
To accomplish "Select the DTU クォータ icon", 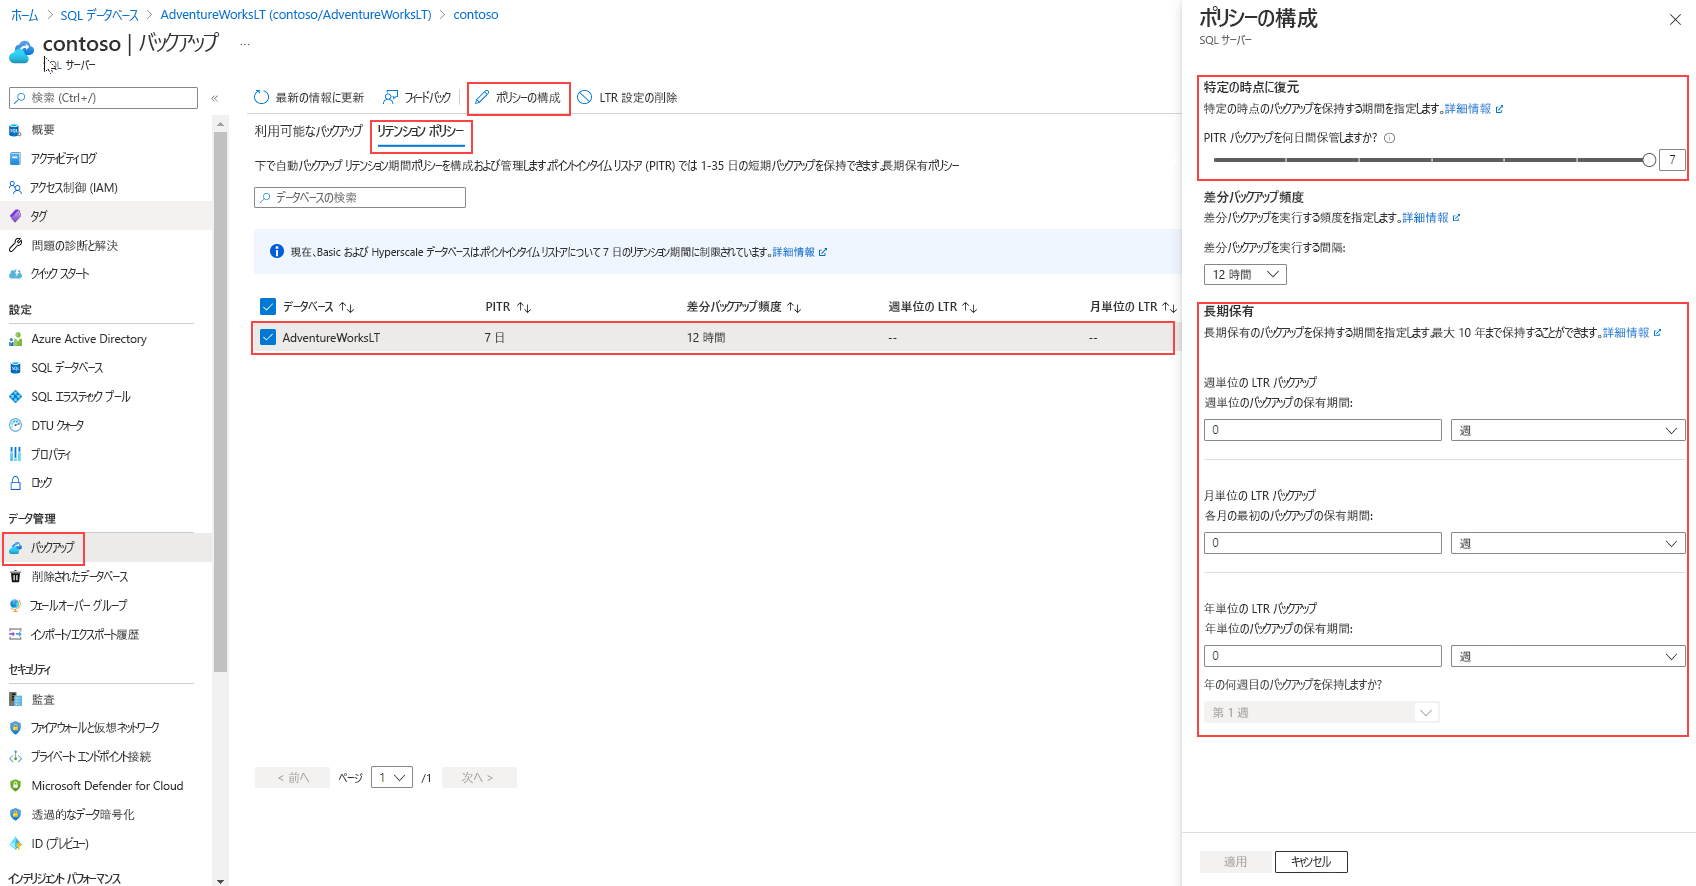I will pos(15,426).
